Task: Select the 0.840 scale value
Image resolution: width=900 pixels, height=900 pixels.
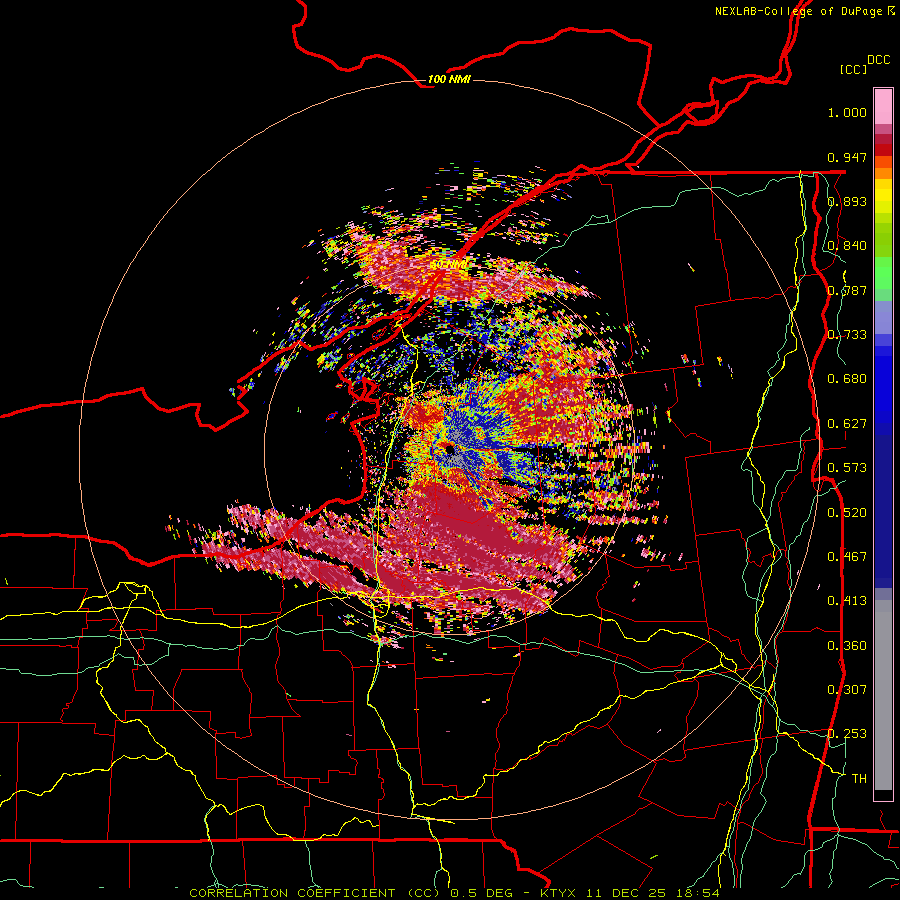Action: point(847,246)
